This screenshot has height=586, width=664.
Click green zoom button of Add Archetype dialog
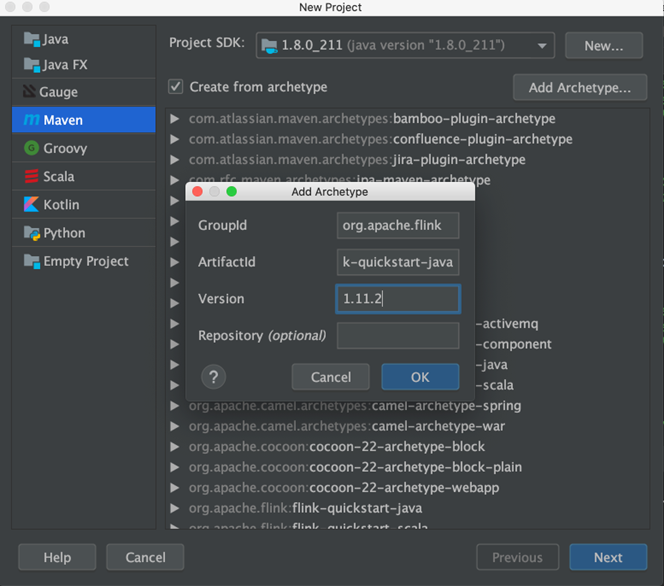point(232,191)
